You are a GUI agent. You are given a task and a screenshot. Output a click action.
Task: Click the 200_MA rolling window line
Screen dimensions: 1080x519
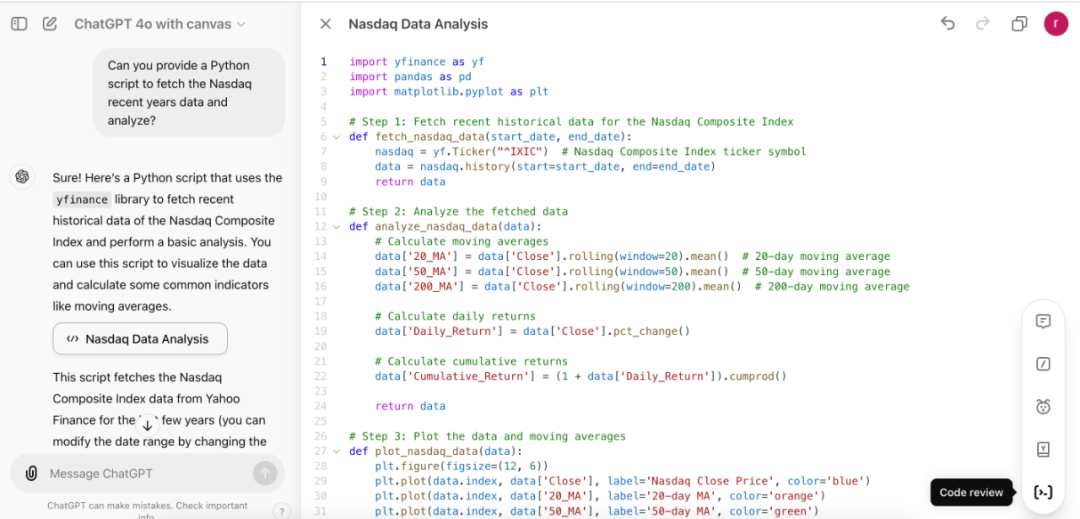pyautogui.click(x=642, y=286)
